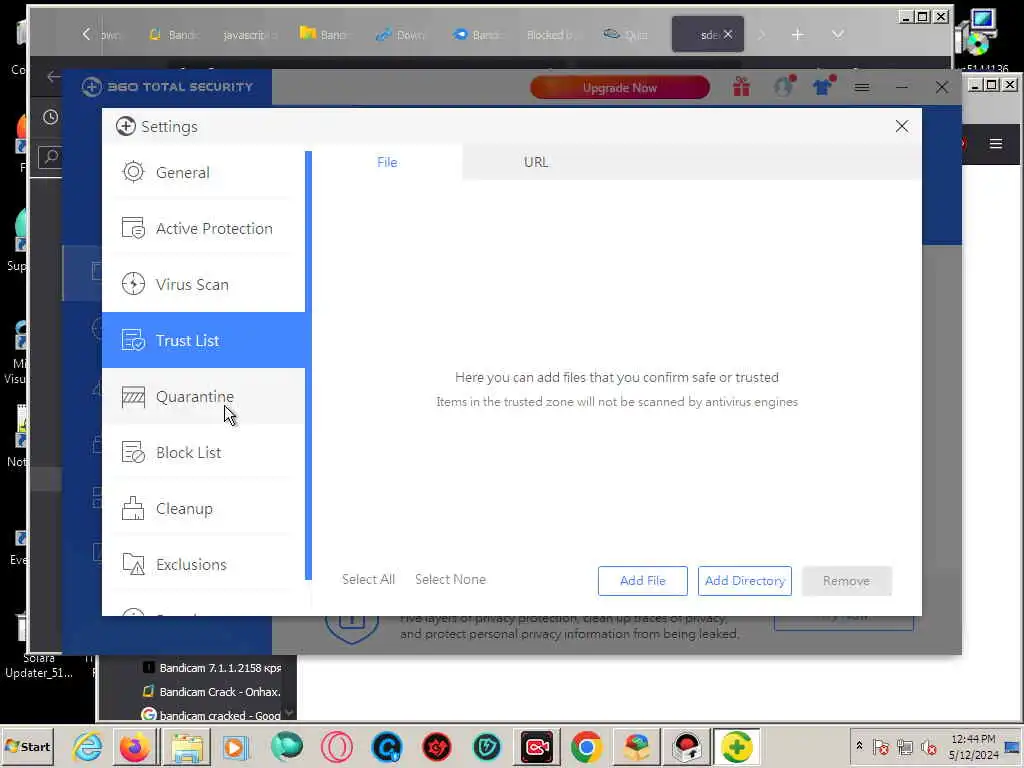
Task: Click 360 Total Security logo
Action: [168, 87]
